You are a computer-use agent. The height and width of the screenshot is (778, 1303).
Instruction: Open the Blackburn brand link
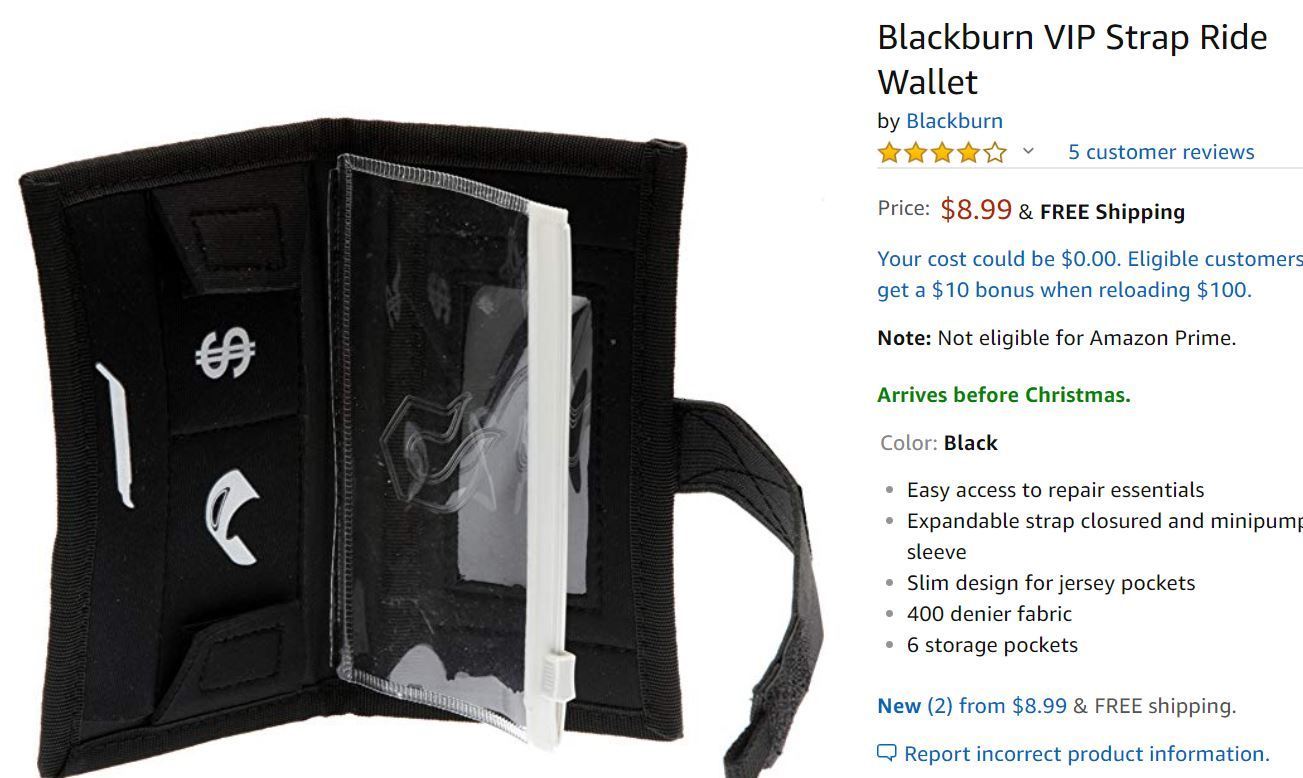[x=954, y=121]
